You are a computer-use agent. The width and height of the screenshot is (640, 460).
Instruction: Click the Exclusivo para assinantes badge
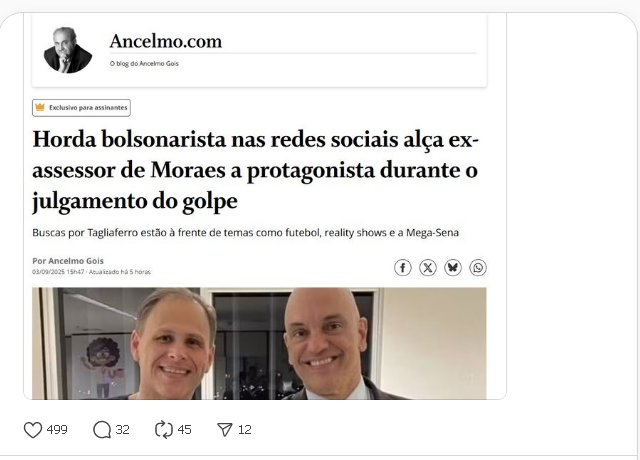click(x=81, y=108)
